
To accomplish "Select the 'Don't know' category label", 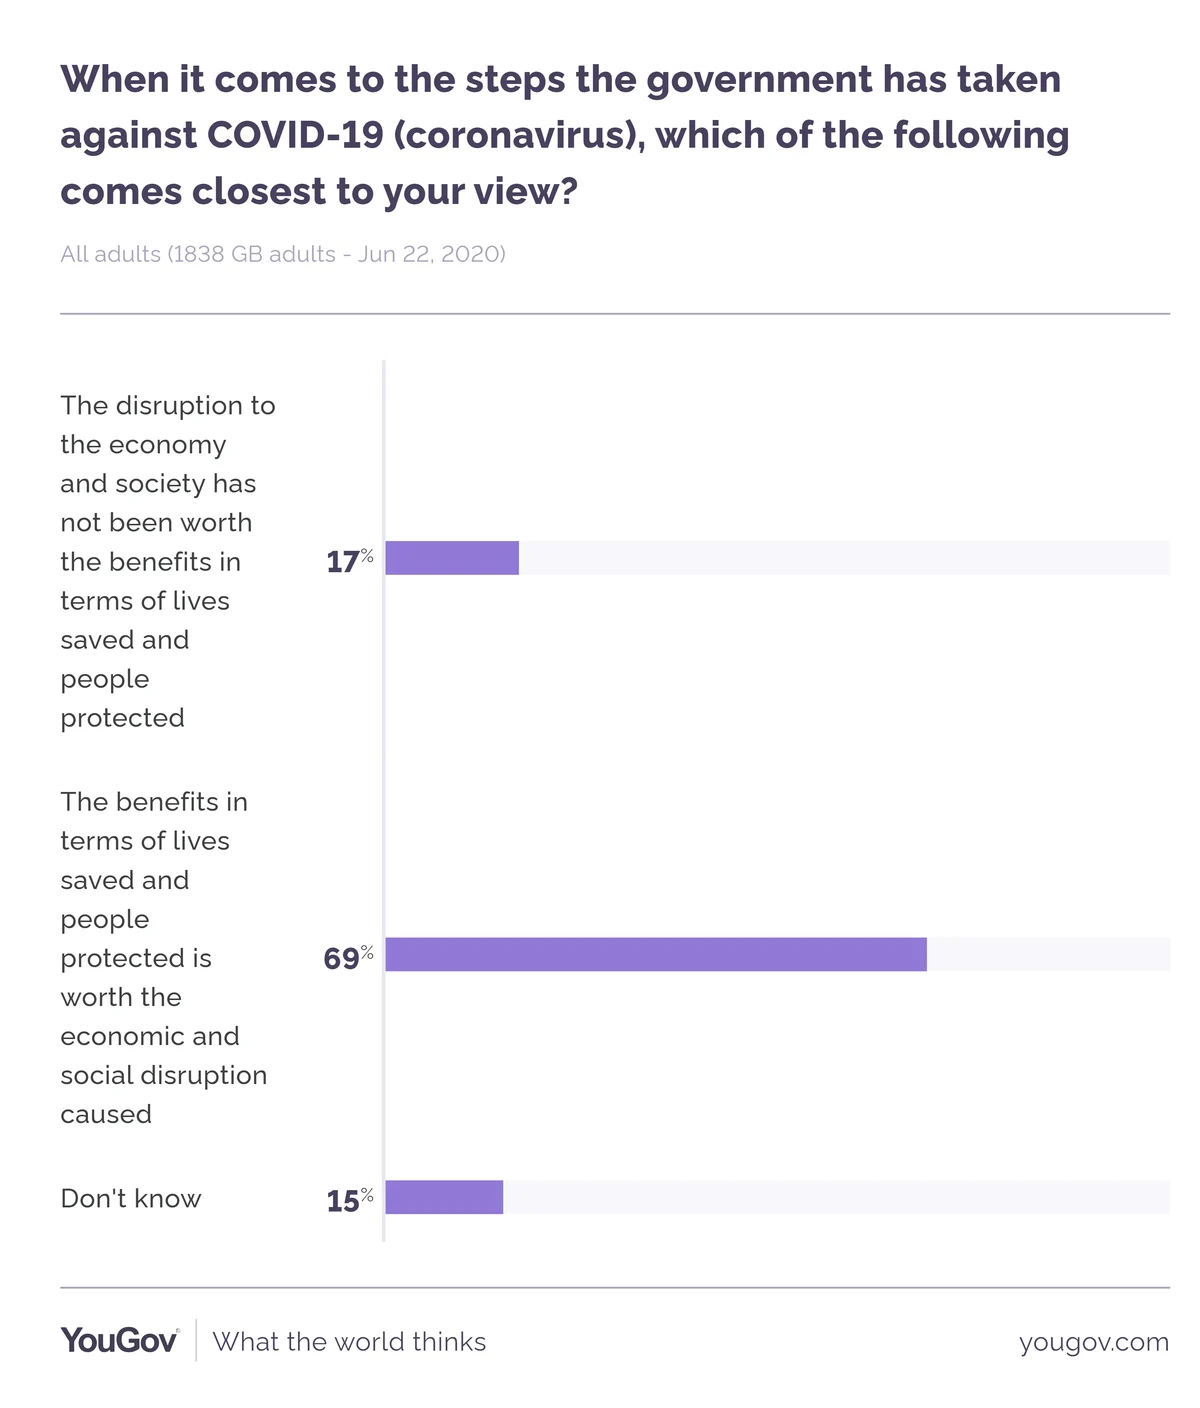I will click(x=131, y=1198).
